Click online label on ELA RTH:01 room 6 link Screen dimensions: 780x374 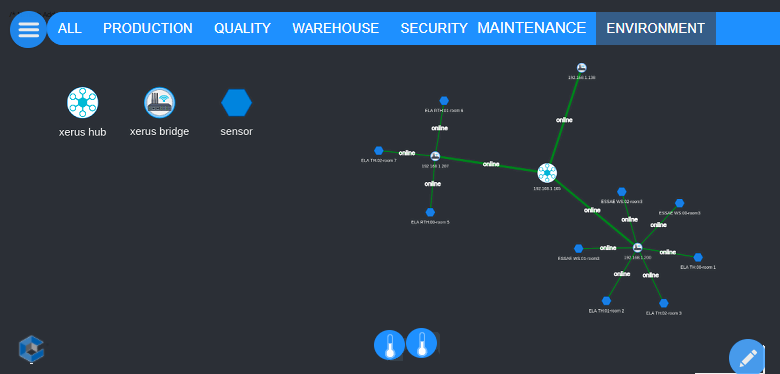pos(440,128)
